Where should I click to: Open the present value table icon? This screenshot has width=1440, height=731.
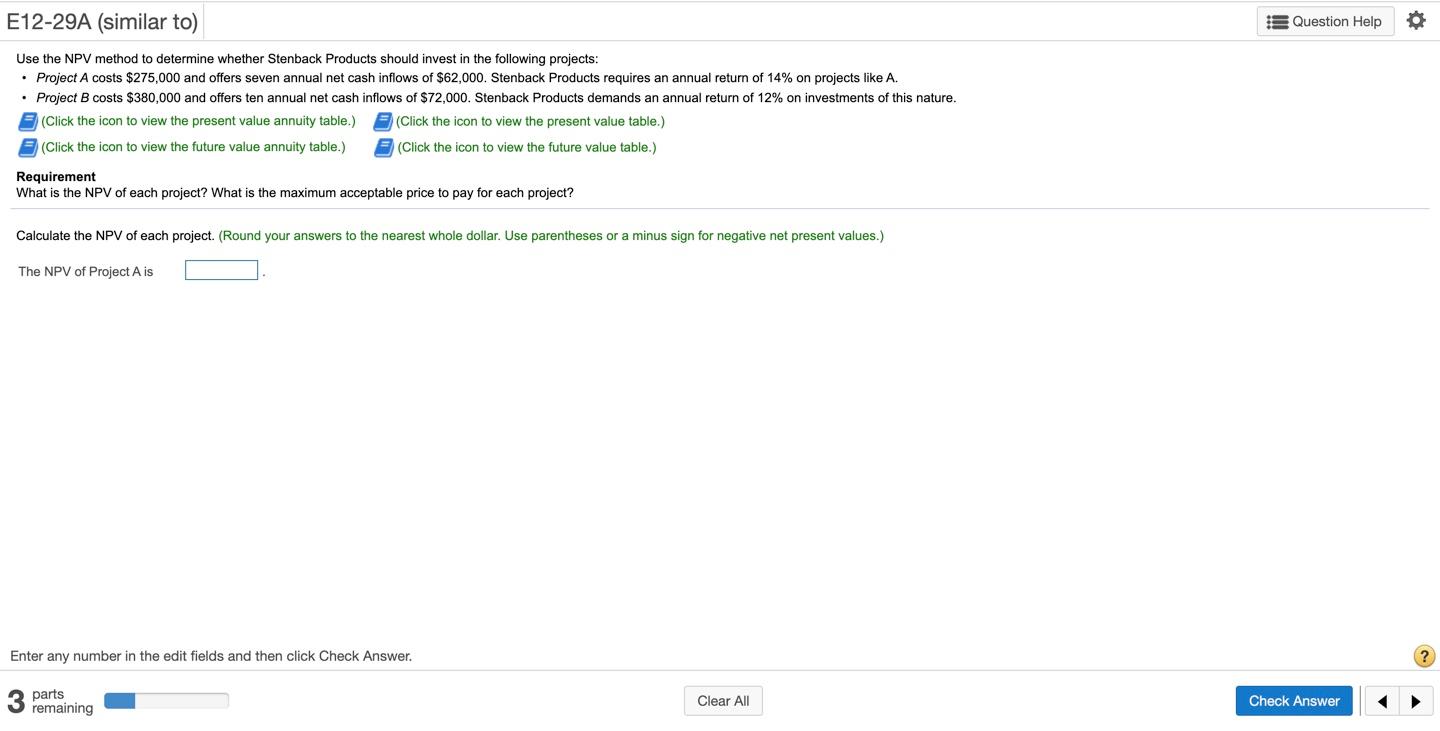click(x=382, y=120)
